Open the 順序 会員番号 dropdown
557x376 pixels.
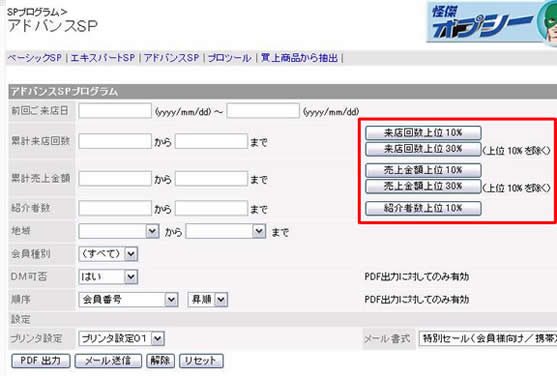coord(128,300)
